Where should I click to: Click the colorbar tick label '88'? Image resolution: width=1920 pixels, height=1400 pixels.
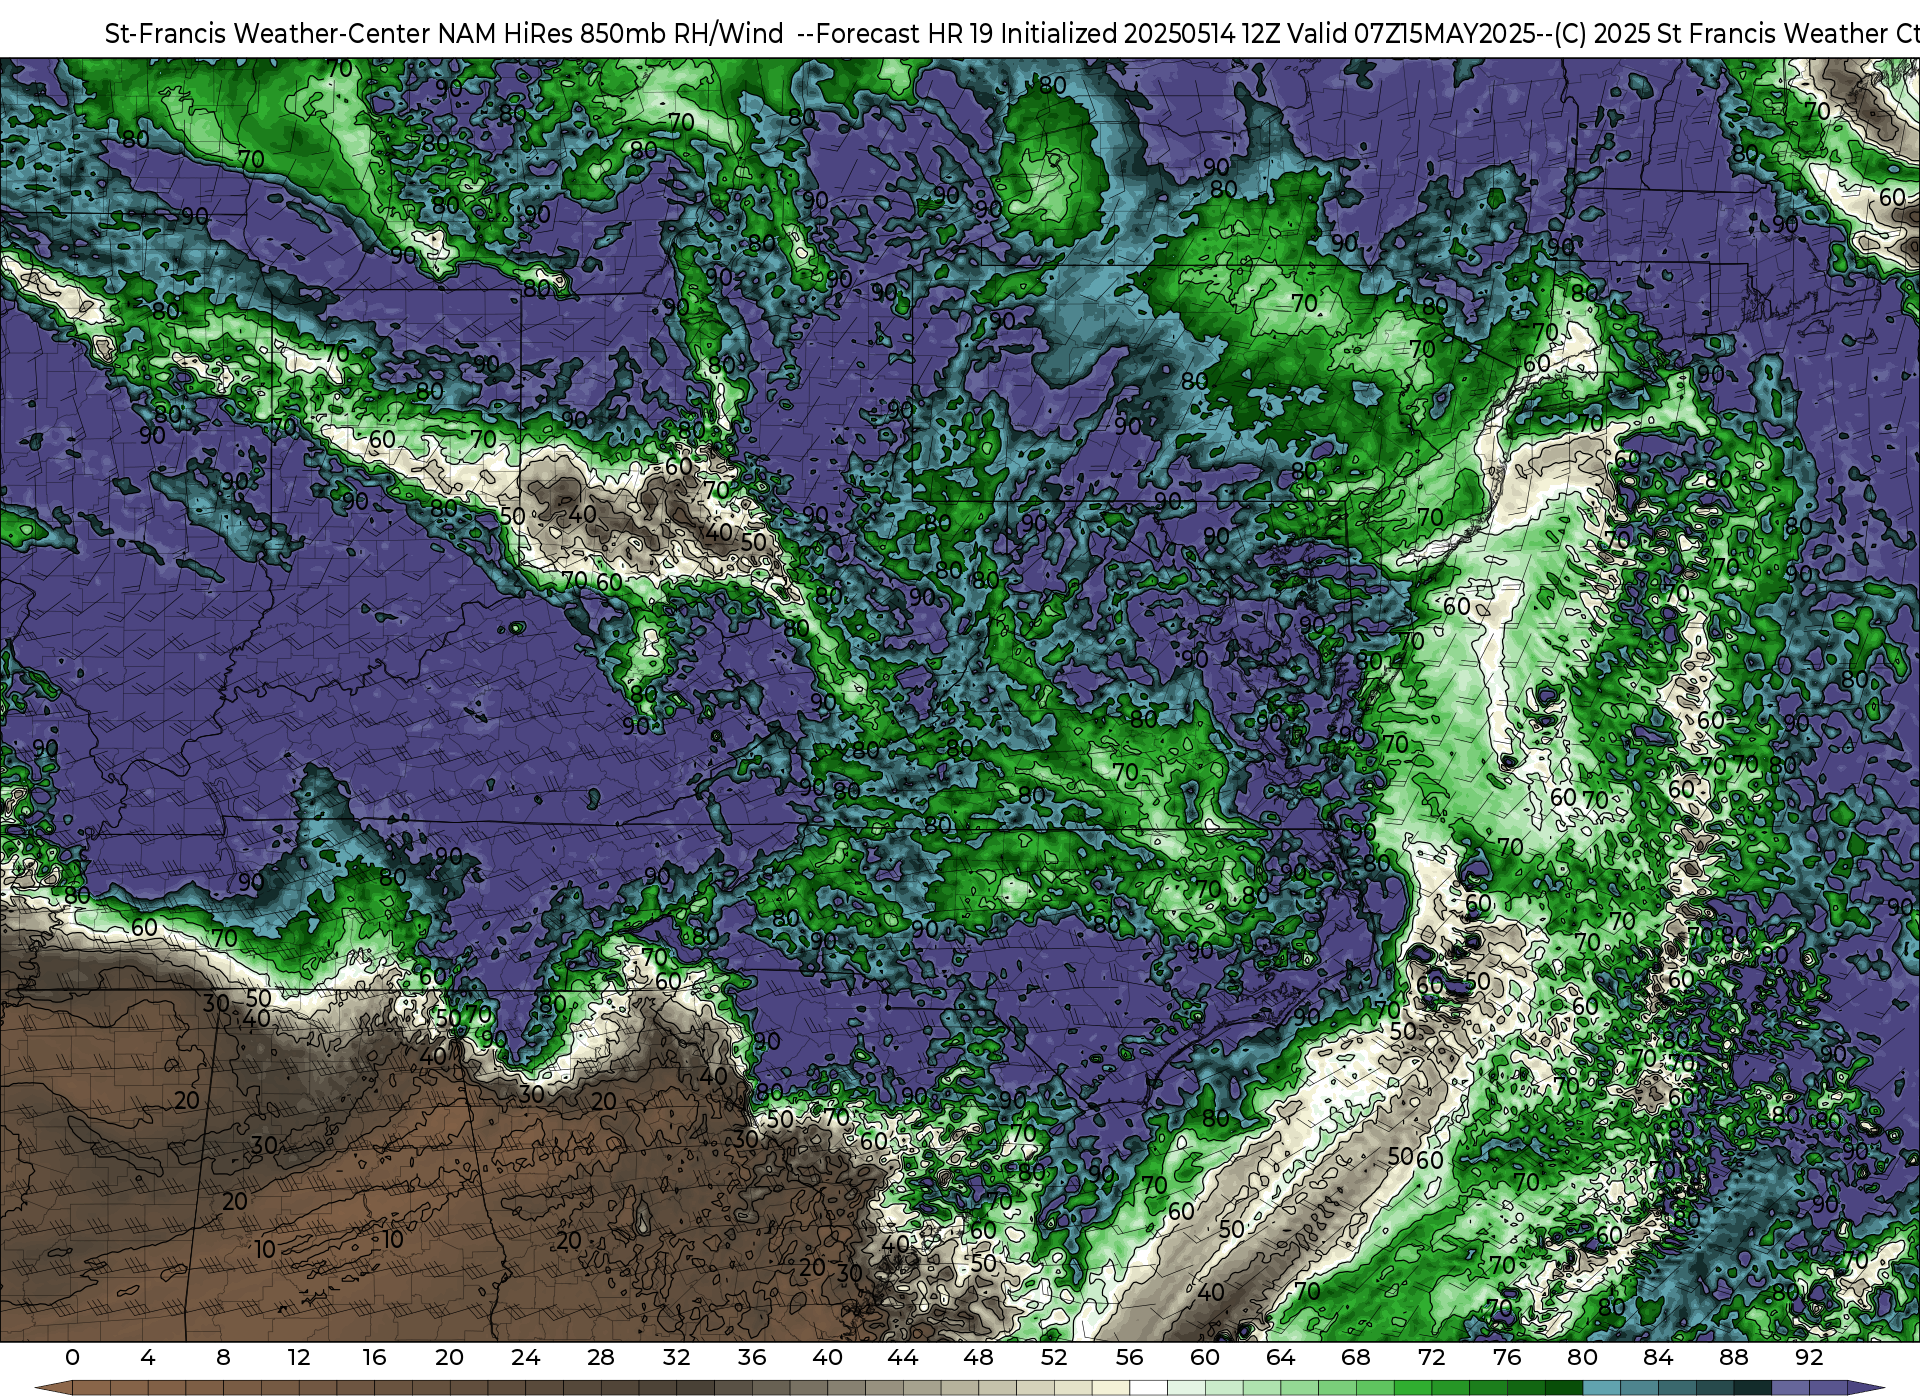click(x=1734, y=1358)
